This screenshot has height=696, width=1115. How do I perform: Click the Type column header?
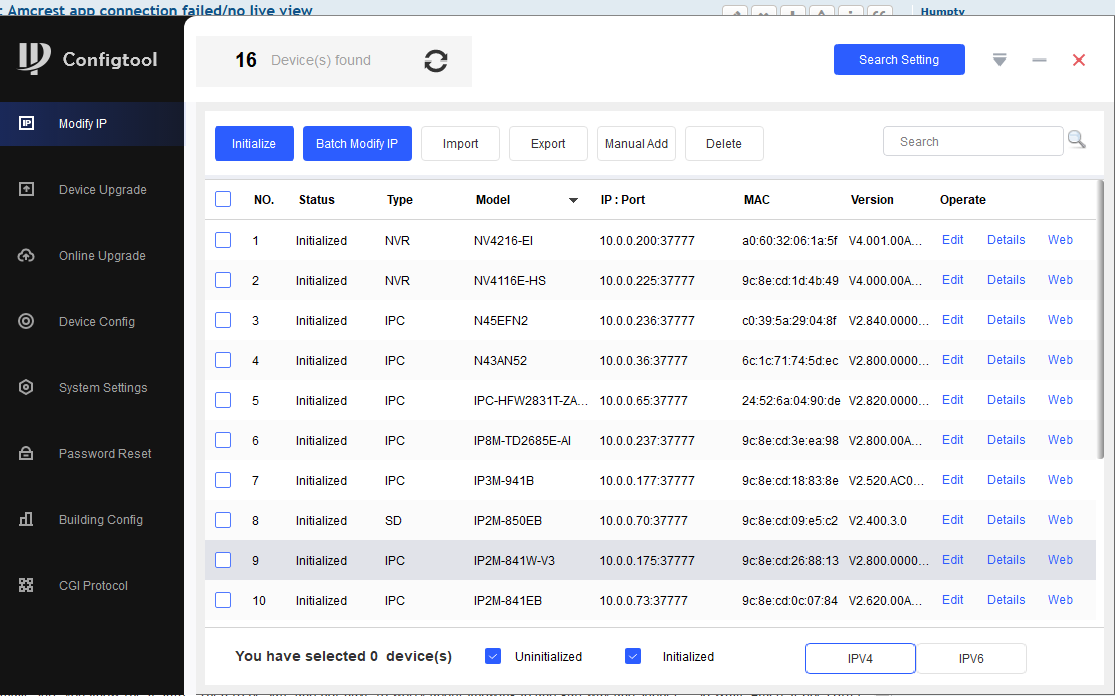[400, 200]
